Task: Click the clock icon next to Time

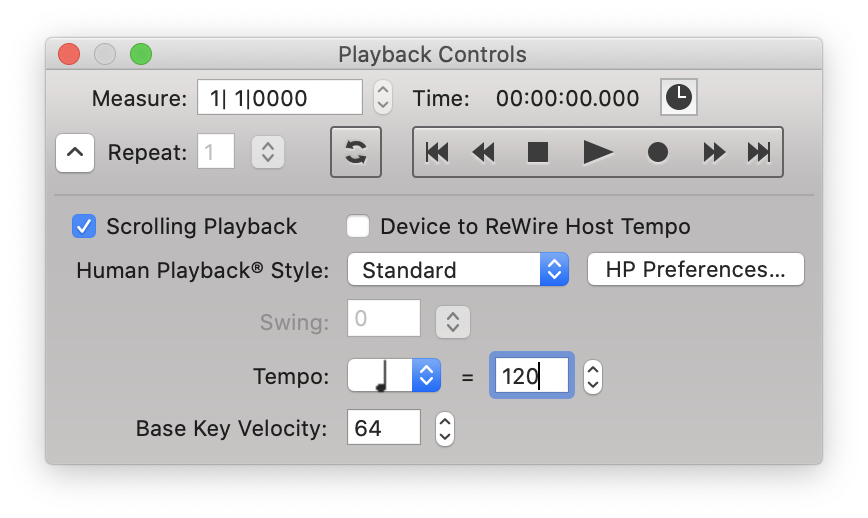Action: tap(679, 97)
